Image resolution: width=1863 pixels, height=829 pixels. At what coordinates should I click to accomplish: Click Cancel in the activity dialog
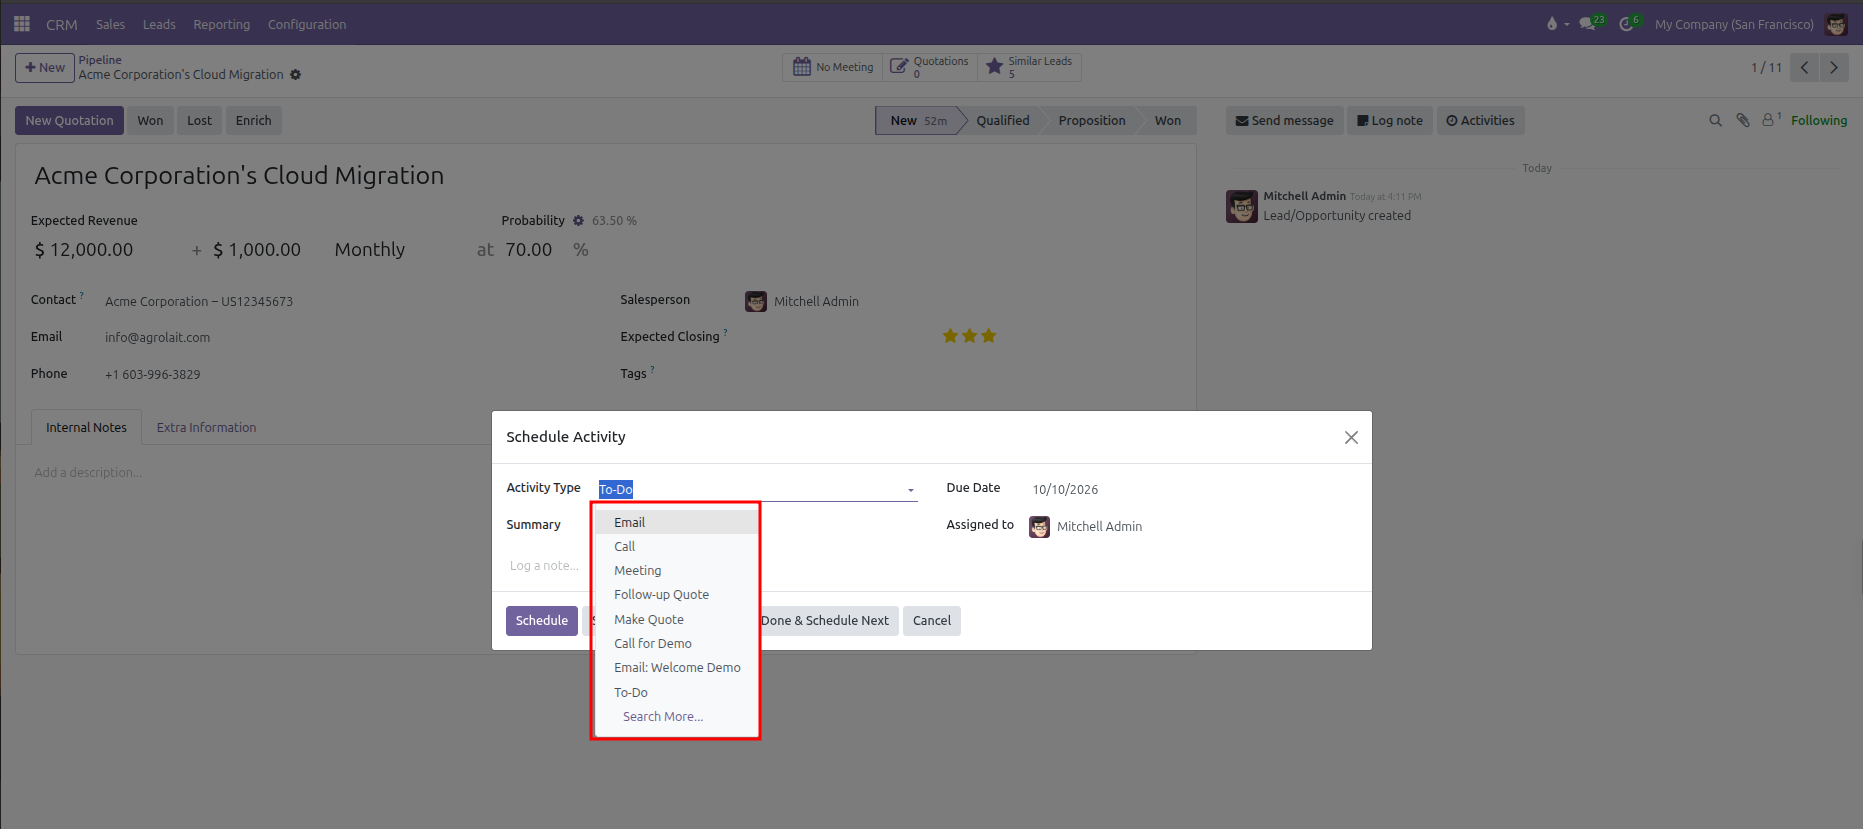[932, 621]
